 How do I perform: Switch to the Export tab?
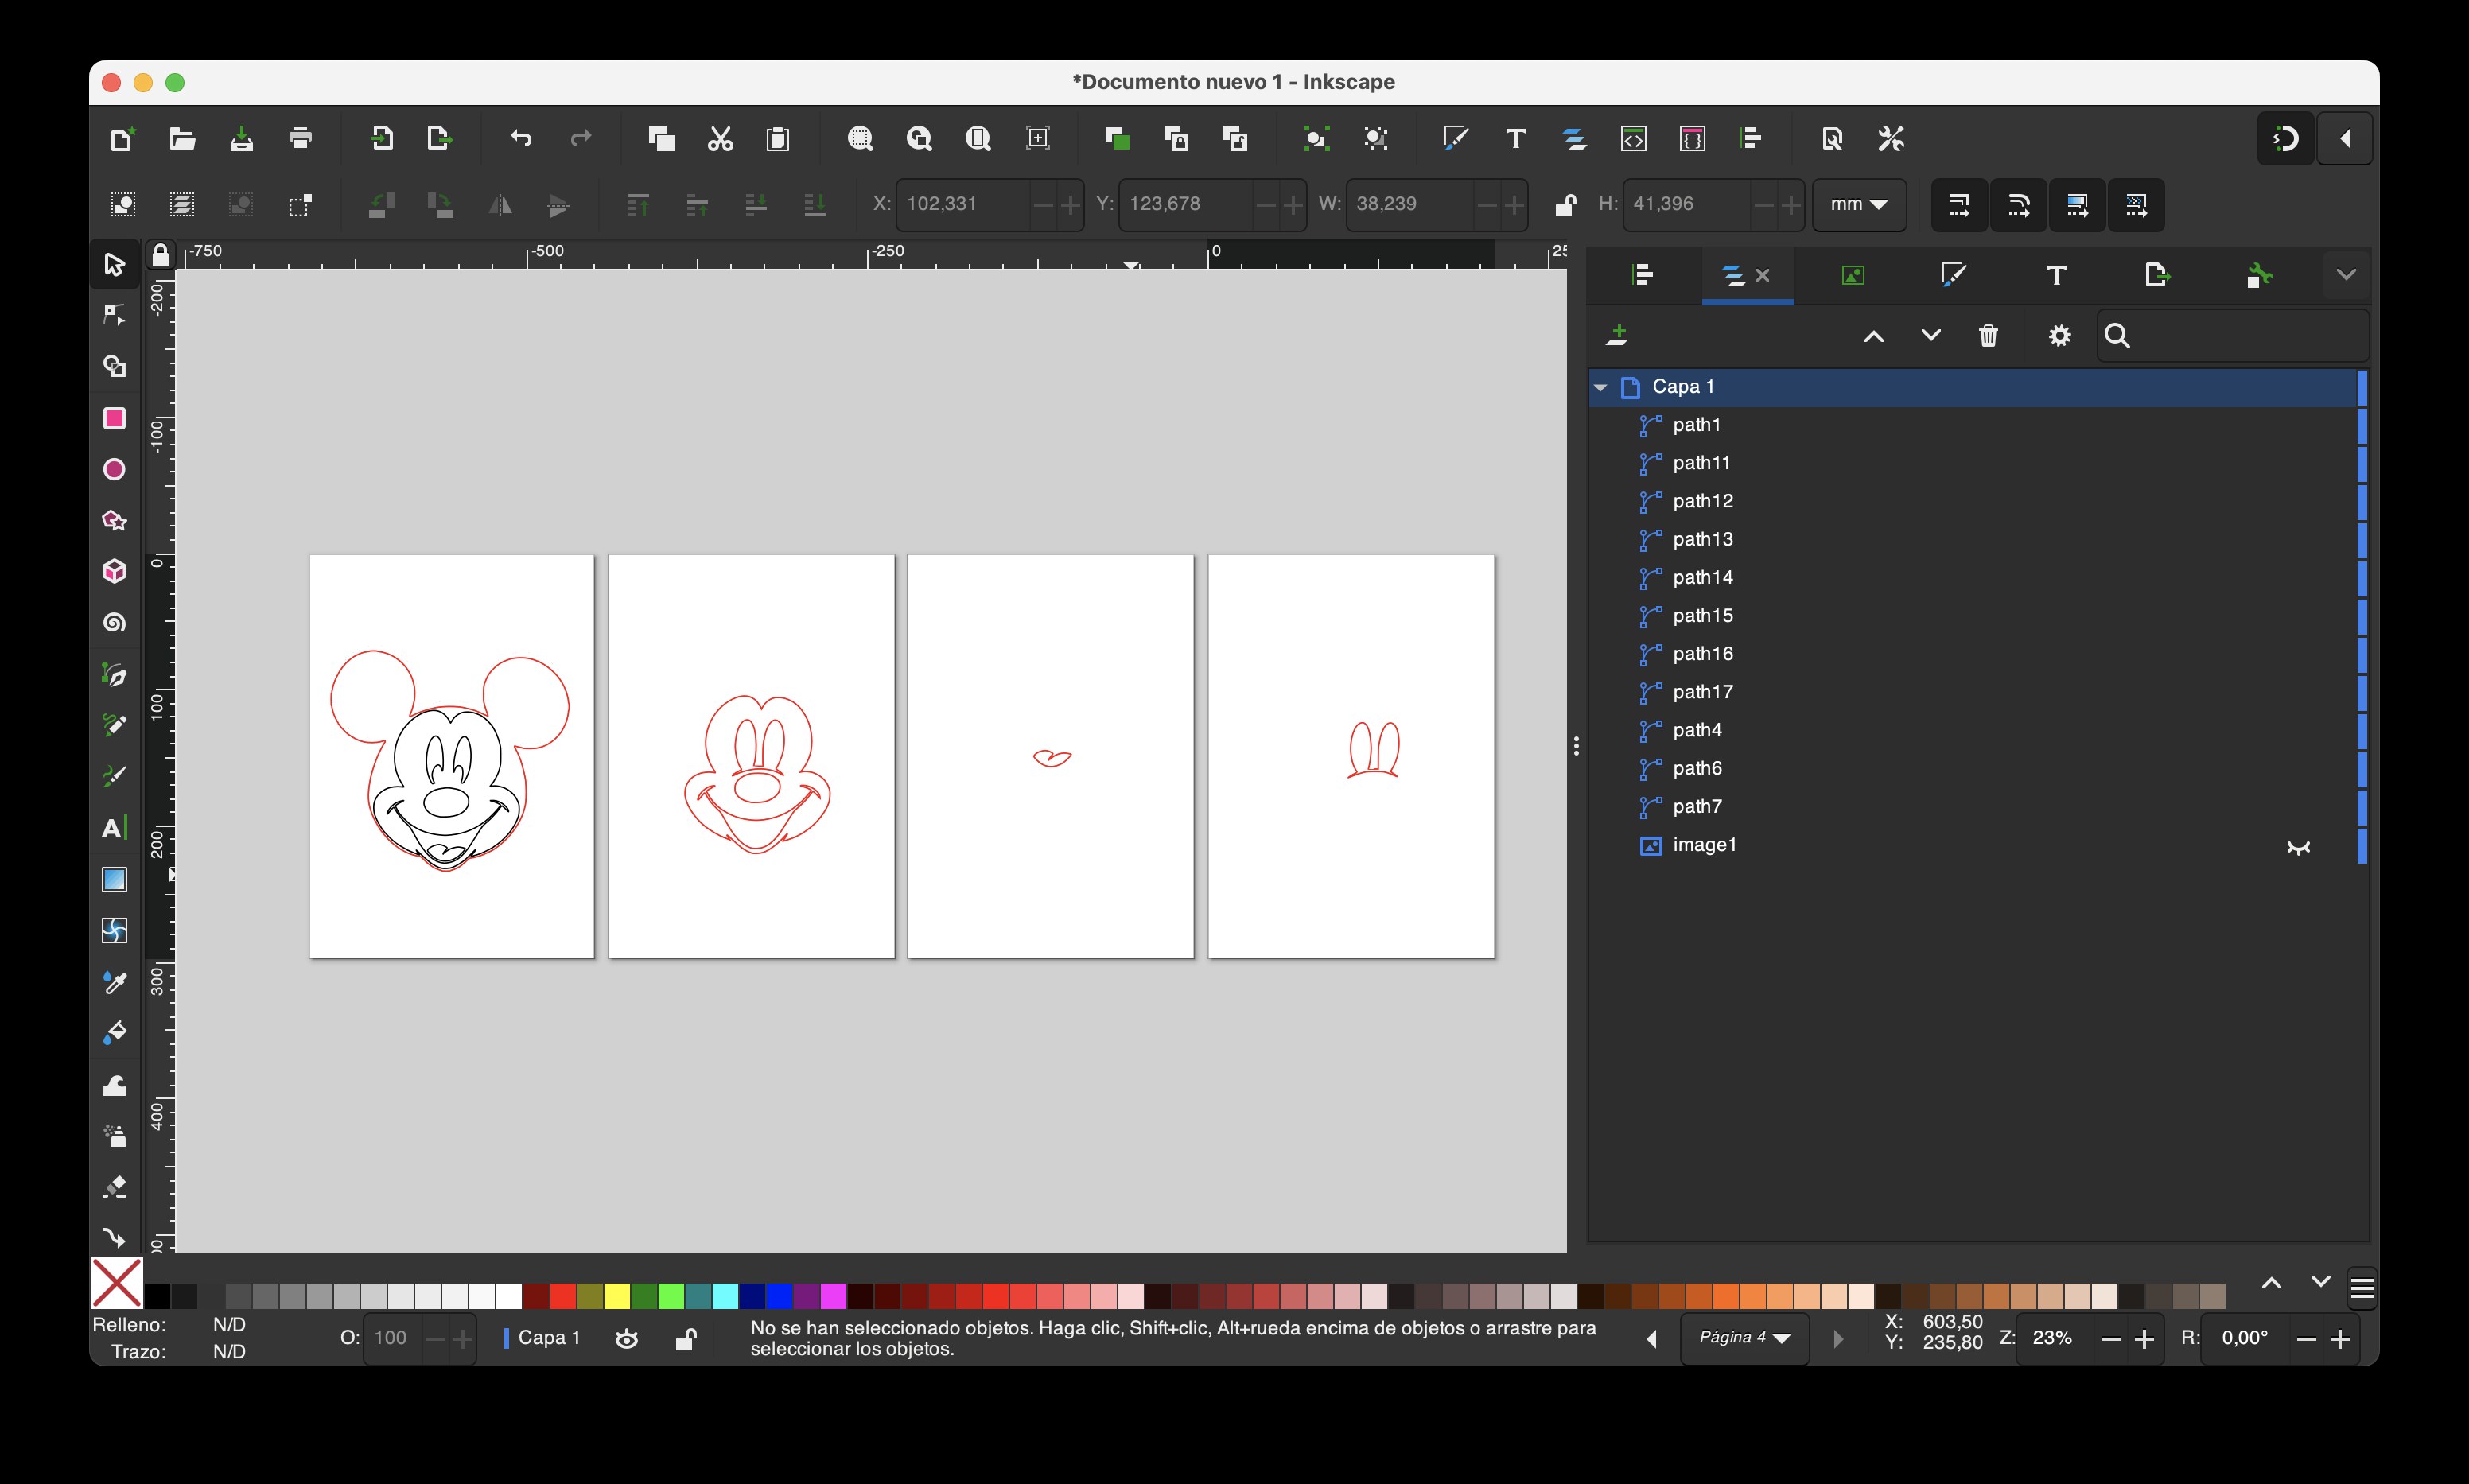tap(2157, 275)
